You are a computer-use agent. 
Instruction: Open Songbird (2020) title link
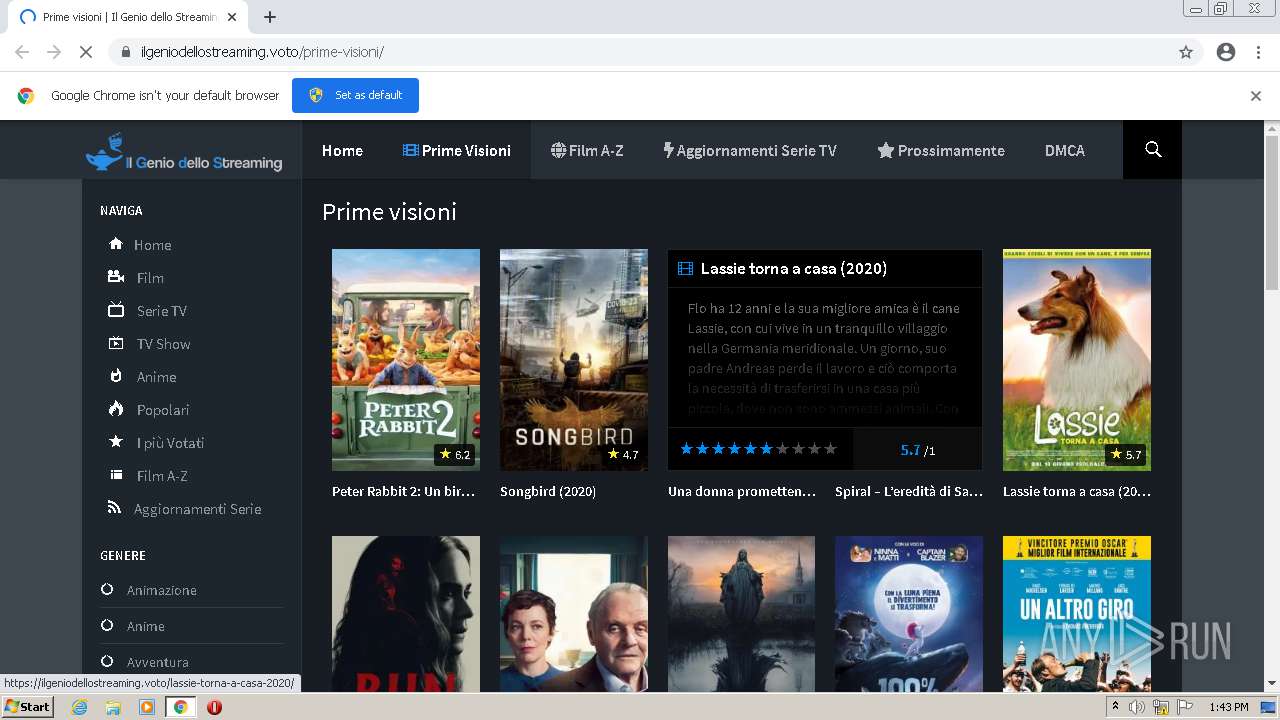click(x=548, y=491)
